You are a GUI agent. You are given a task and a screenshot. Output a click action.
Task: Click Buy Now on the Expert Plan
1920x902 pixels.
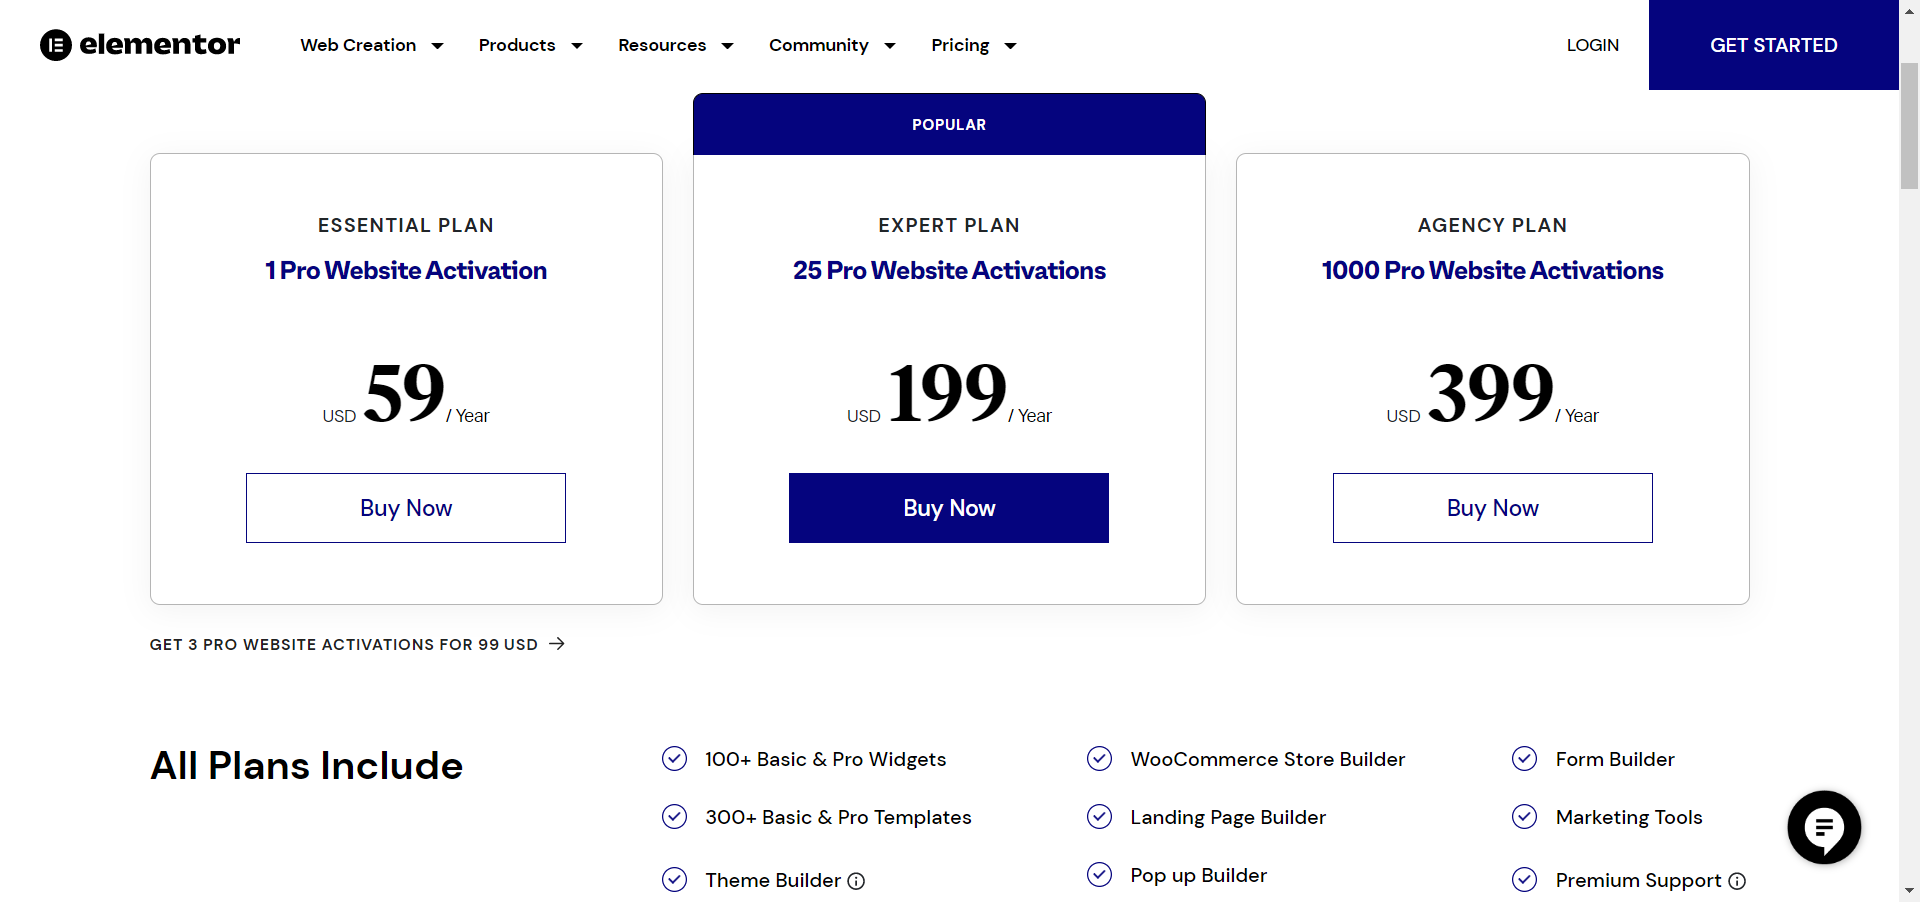948,507
